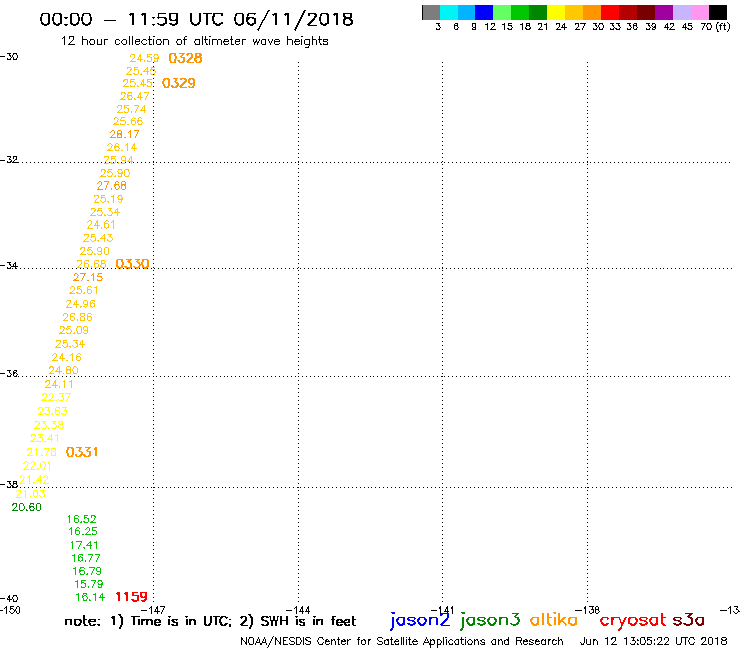Click the wave height reading 25.66
This screenshot has height=650, width=740.
tap(128, 121)
